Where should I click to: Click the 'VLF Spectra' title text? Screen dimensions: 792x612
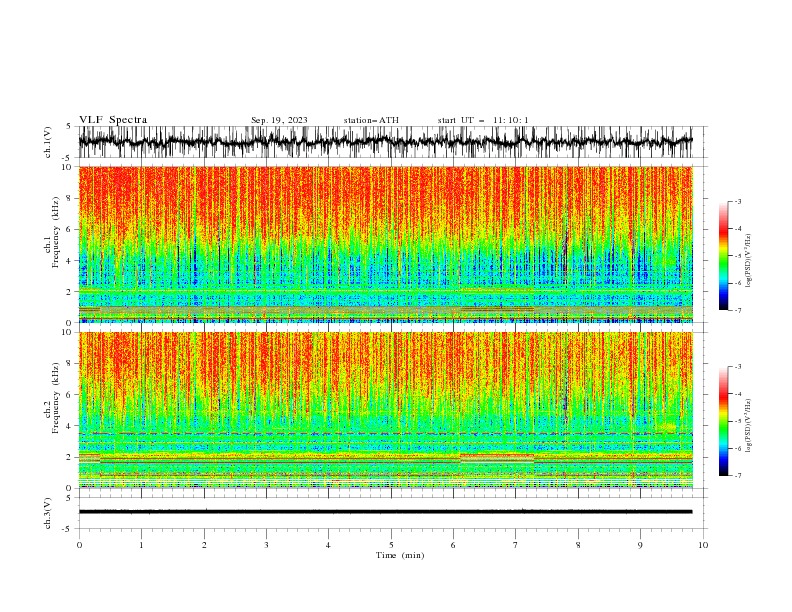(x=113, y=120)
